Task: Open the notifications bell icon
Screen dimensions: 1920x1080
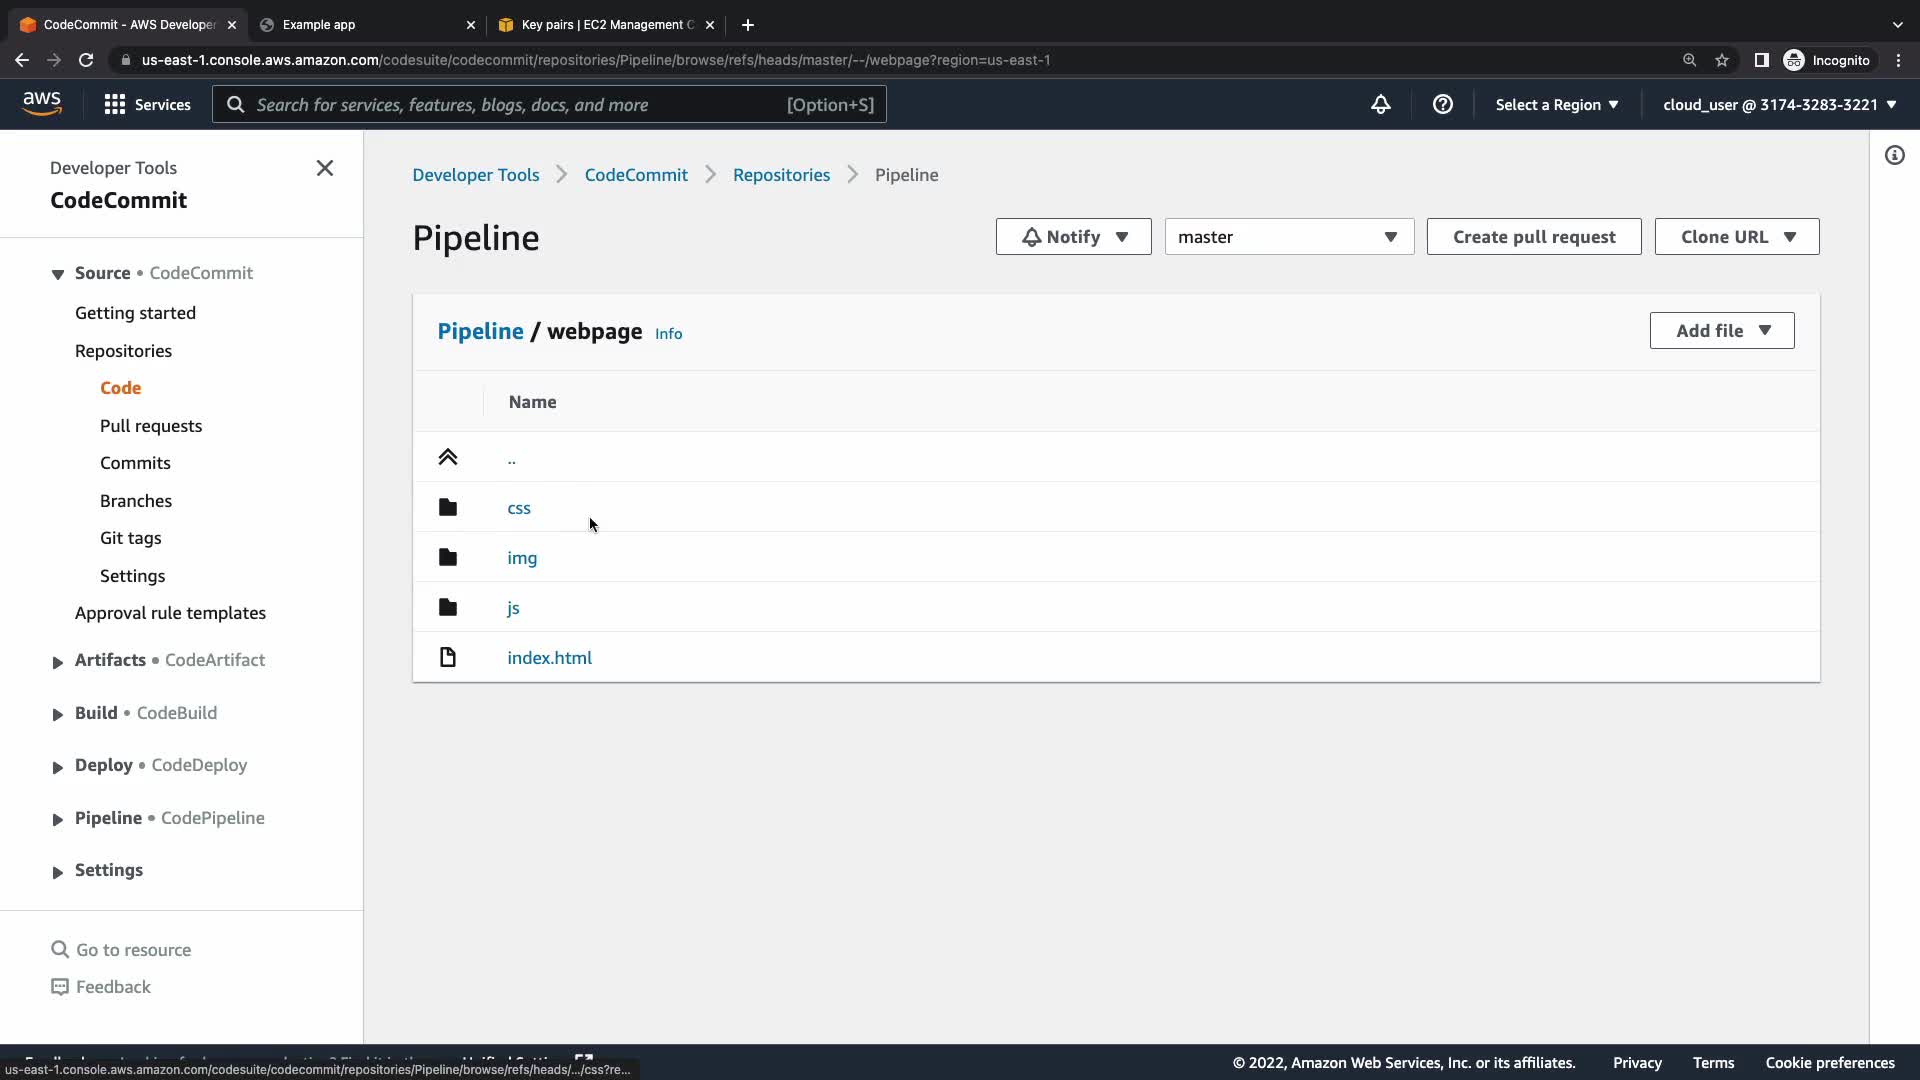Action: [1380, 104]
